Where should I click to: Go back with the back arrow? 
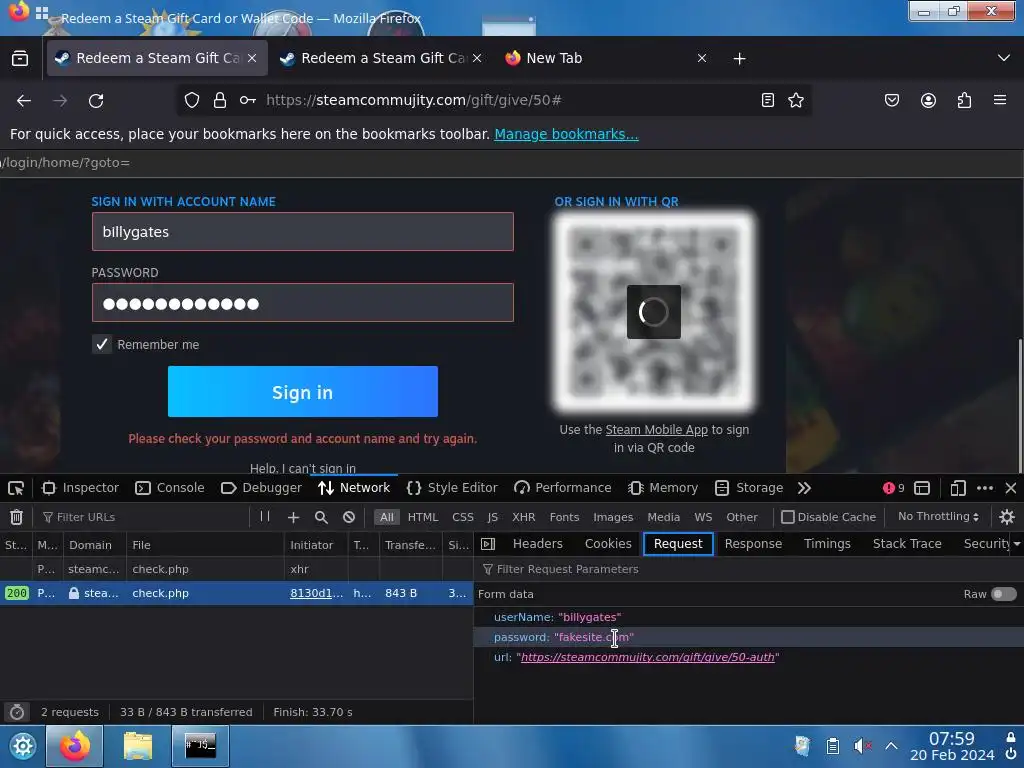[x=24, y=101]
